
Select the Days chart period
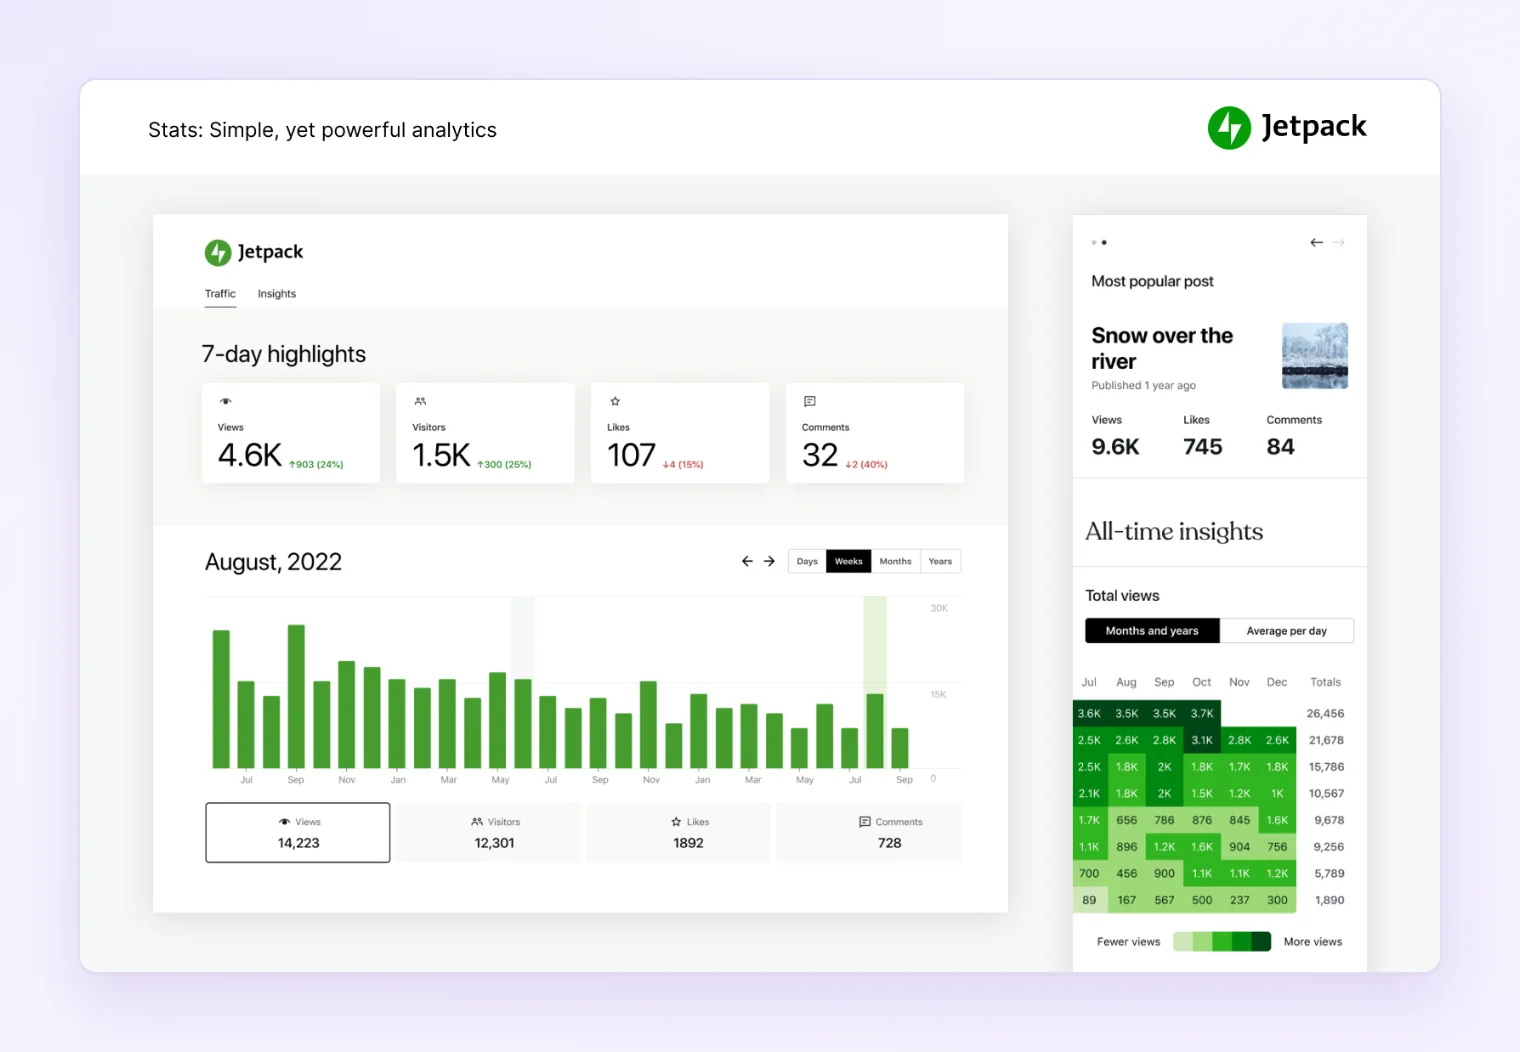coord(807,561)
